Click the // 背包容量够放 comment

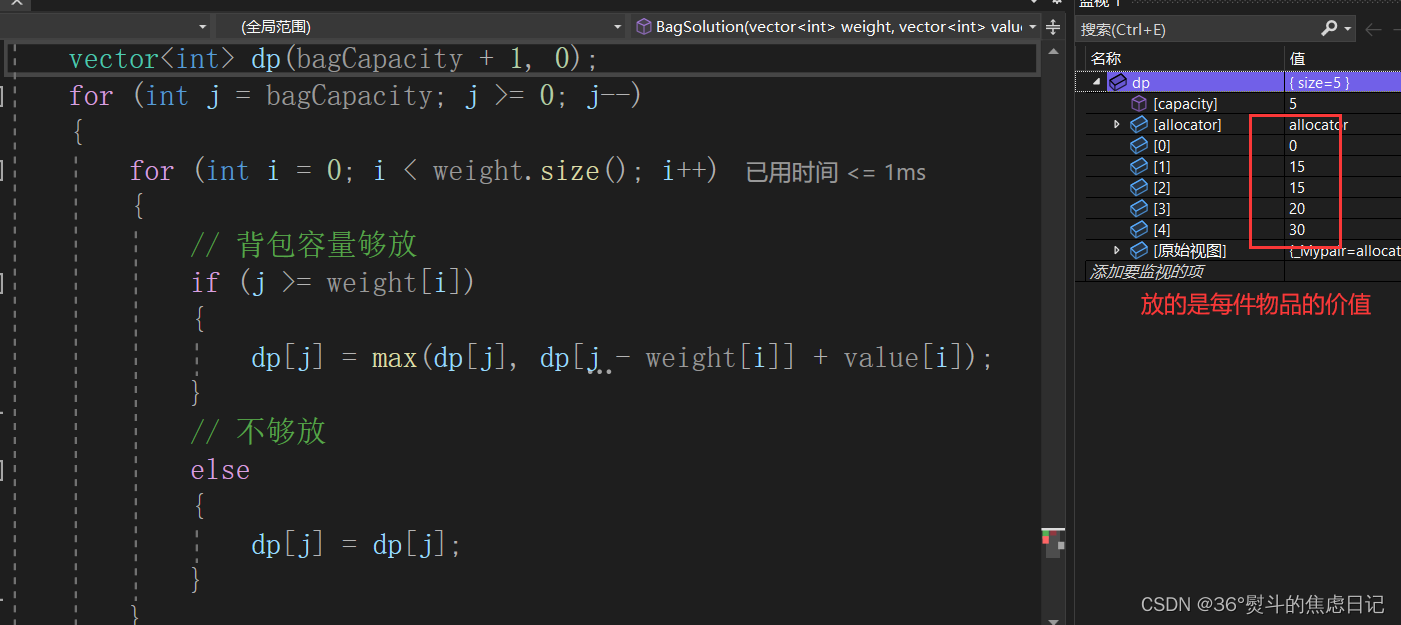(304, 245)
